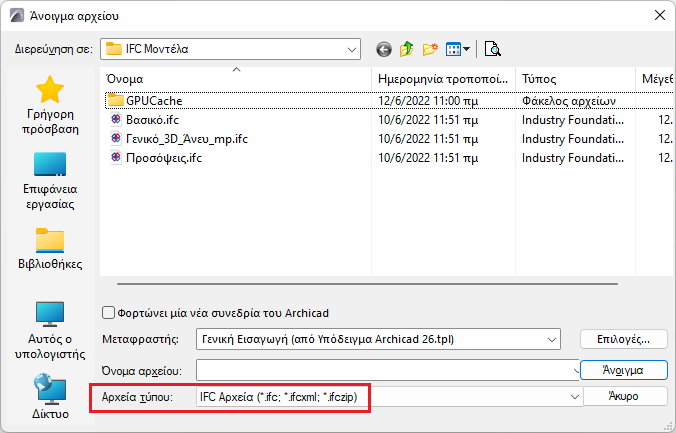Click the horizontal scrollbar of file list
Image resolution: width=676 pixels, height=433 pixels.
[367, 284]
